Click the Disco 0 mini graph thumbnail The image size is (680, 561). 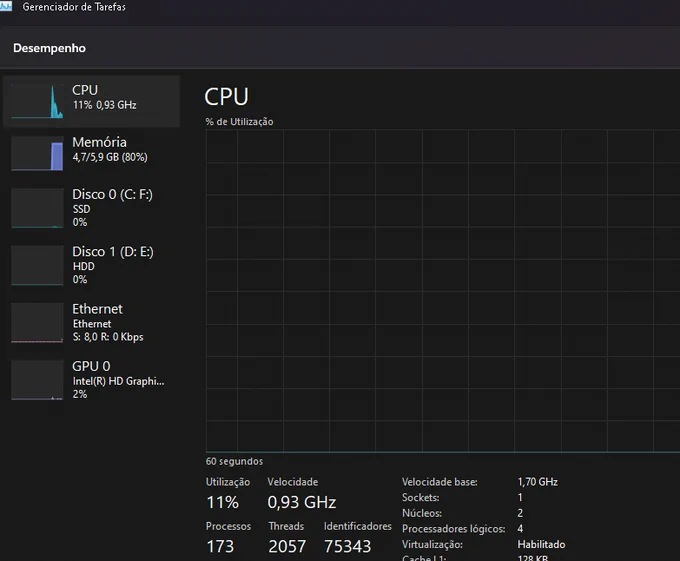click(37, 208)
